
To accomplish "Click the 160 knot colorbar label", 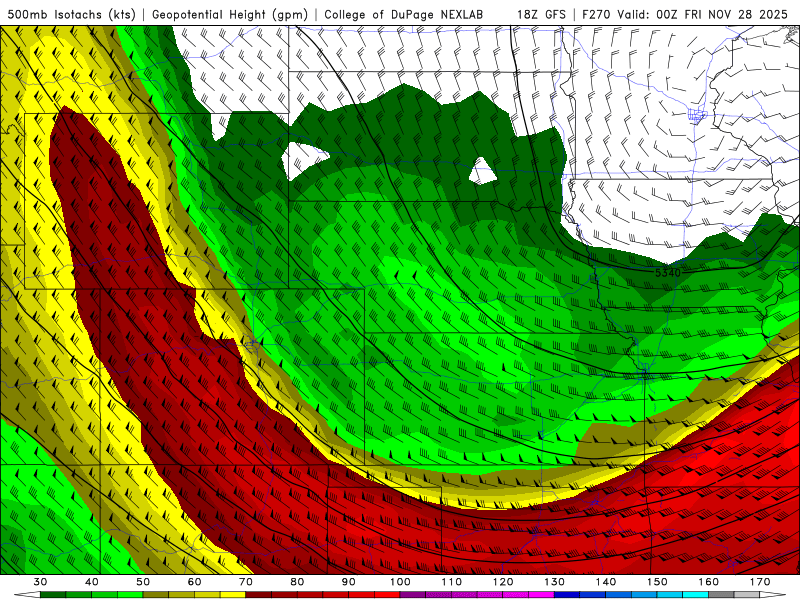I will pos(709,582).
